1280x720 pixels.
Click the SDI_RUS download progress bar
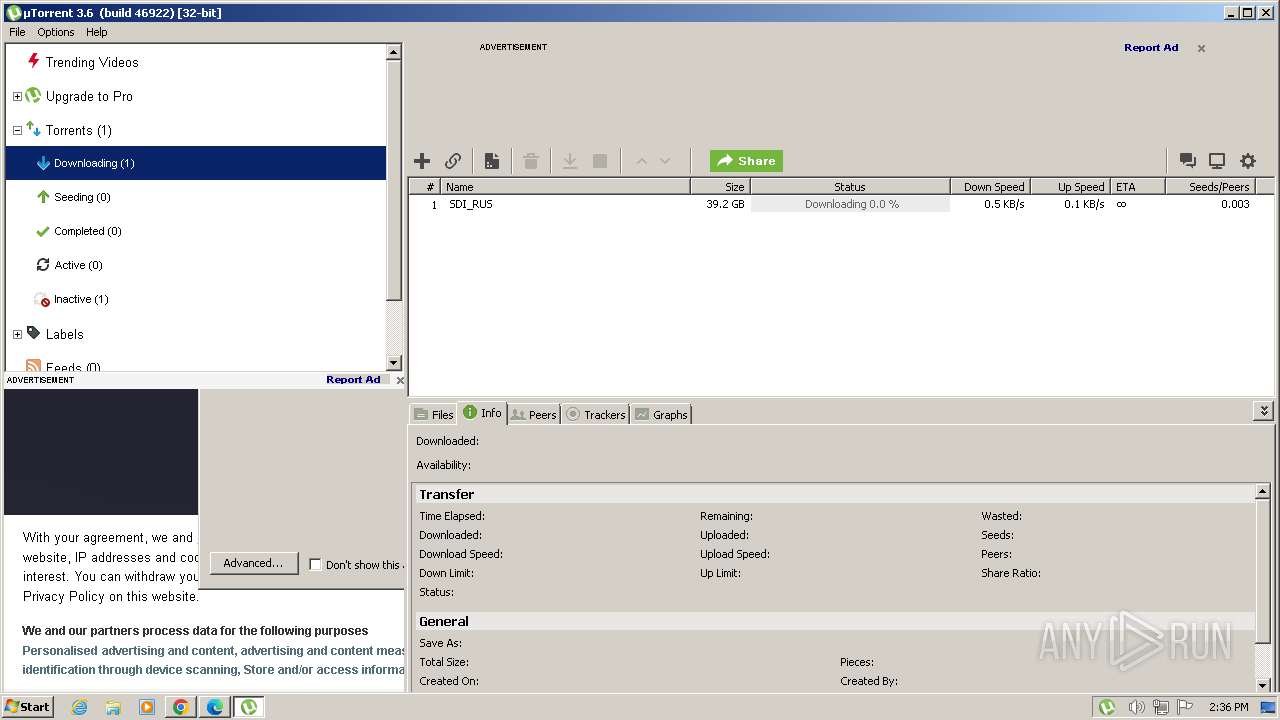coord(850,204)
